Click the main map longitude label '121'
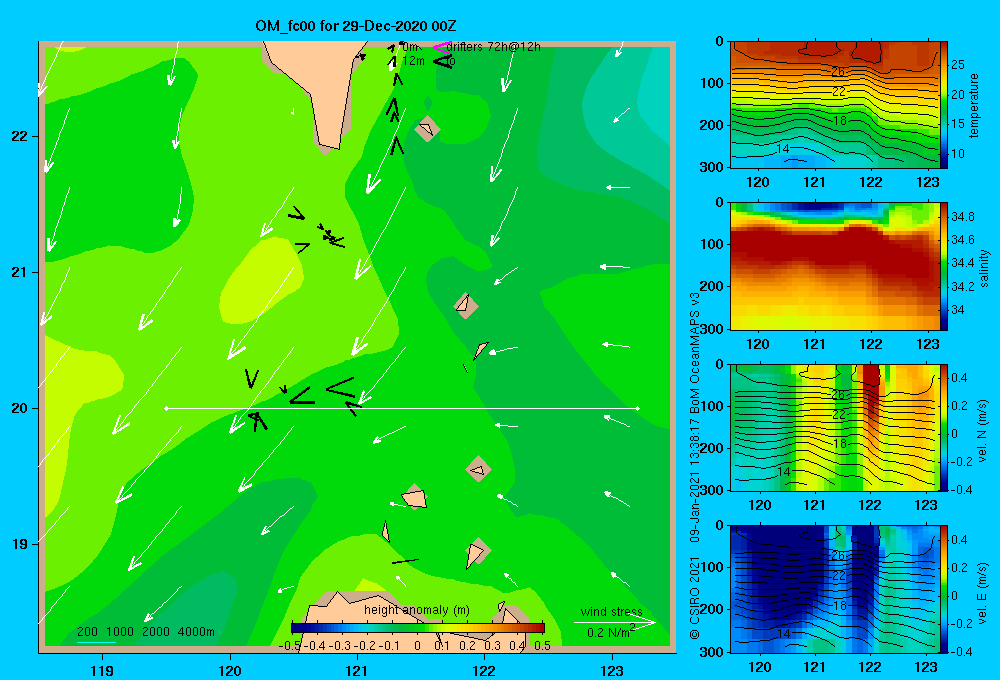Viewport: 1000px width, 680px height. pyautogui.click(x=357, y=670)
